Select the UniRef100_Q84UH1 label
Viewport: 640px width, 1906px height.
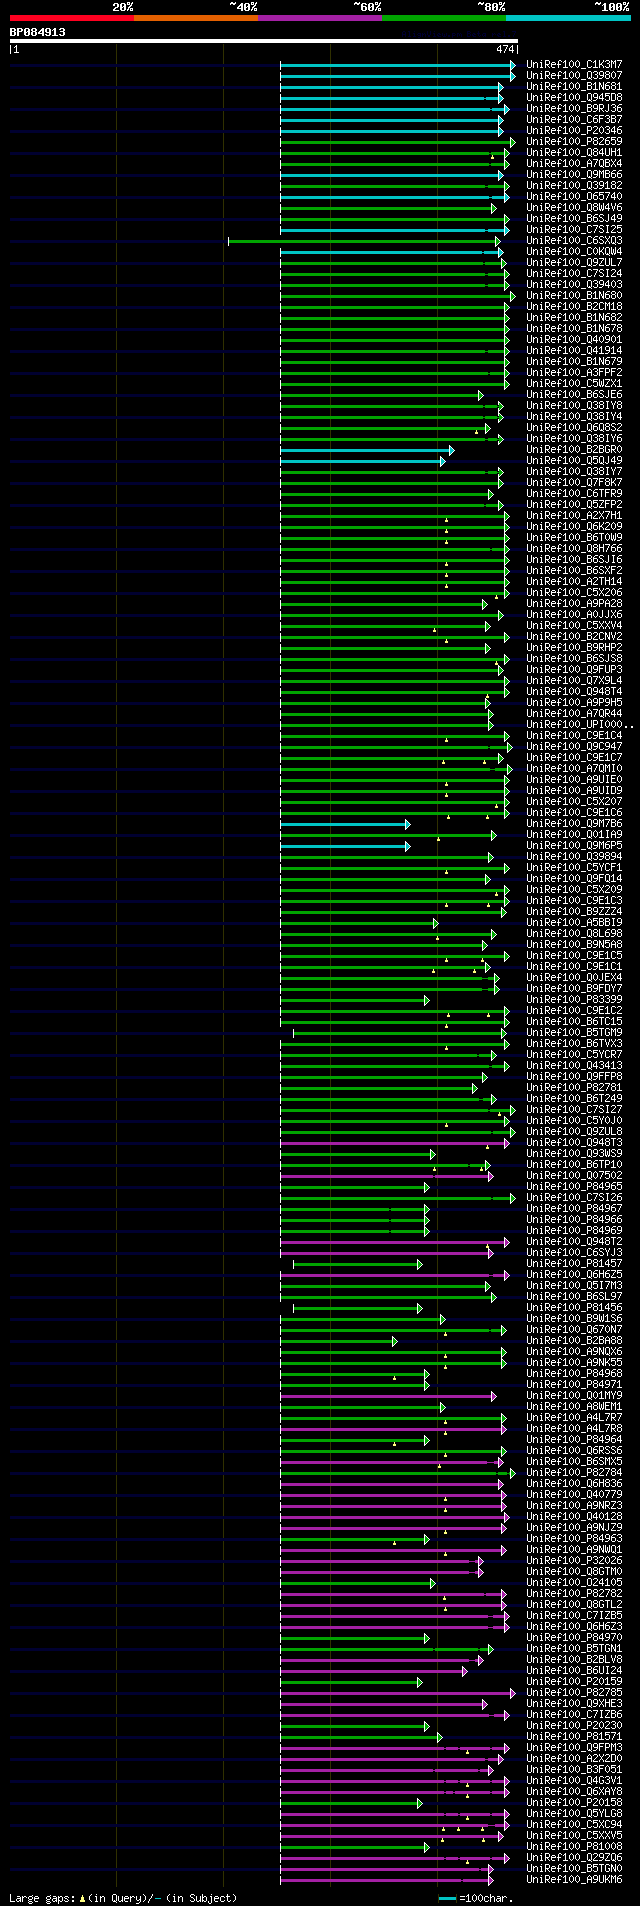[574, 152]
